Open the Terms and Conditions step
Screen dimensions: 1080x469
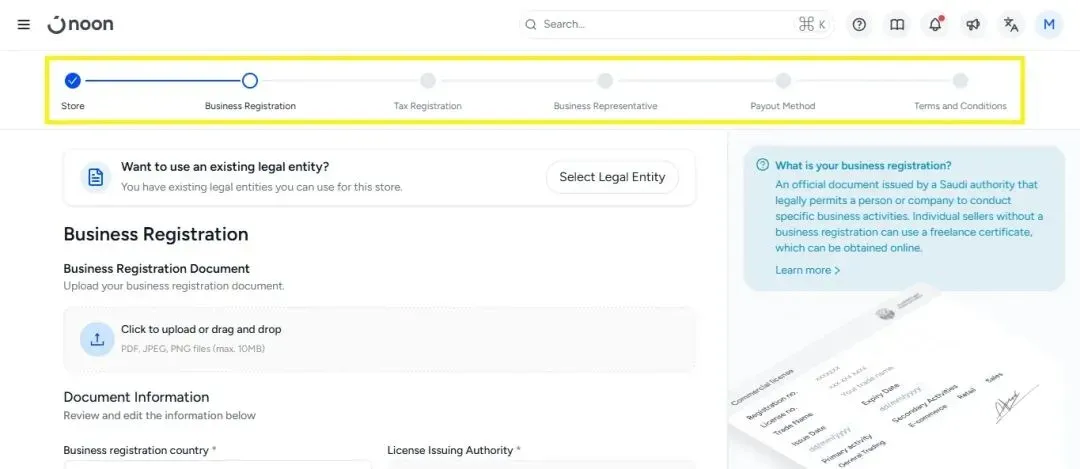click(960, 92)
